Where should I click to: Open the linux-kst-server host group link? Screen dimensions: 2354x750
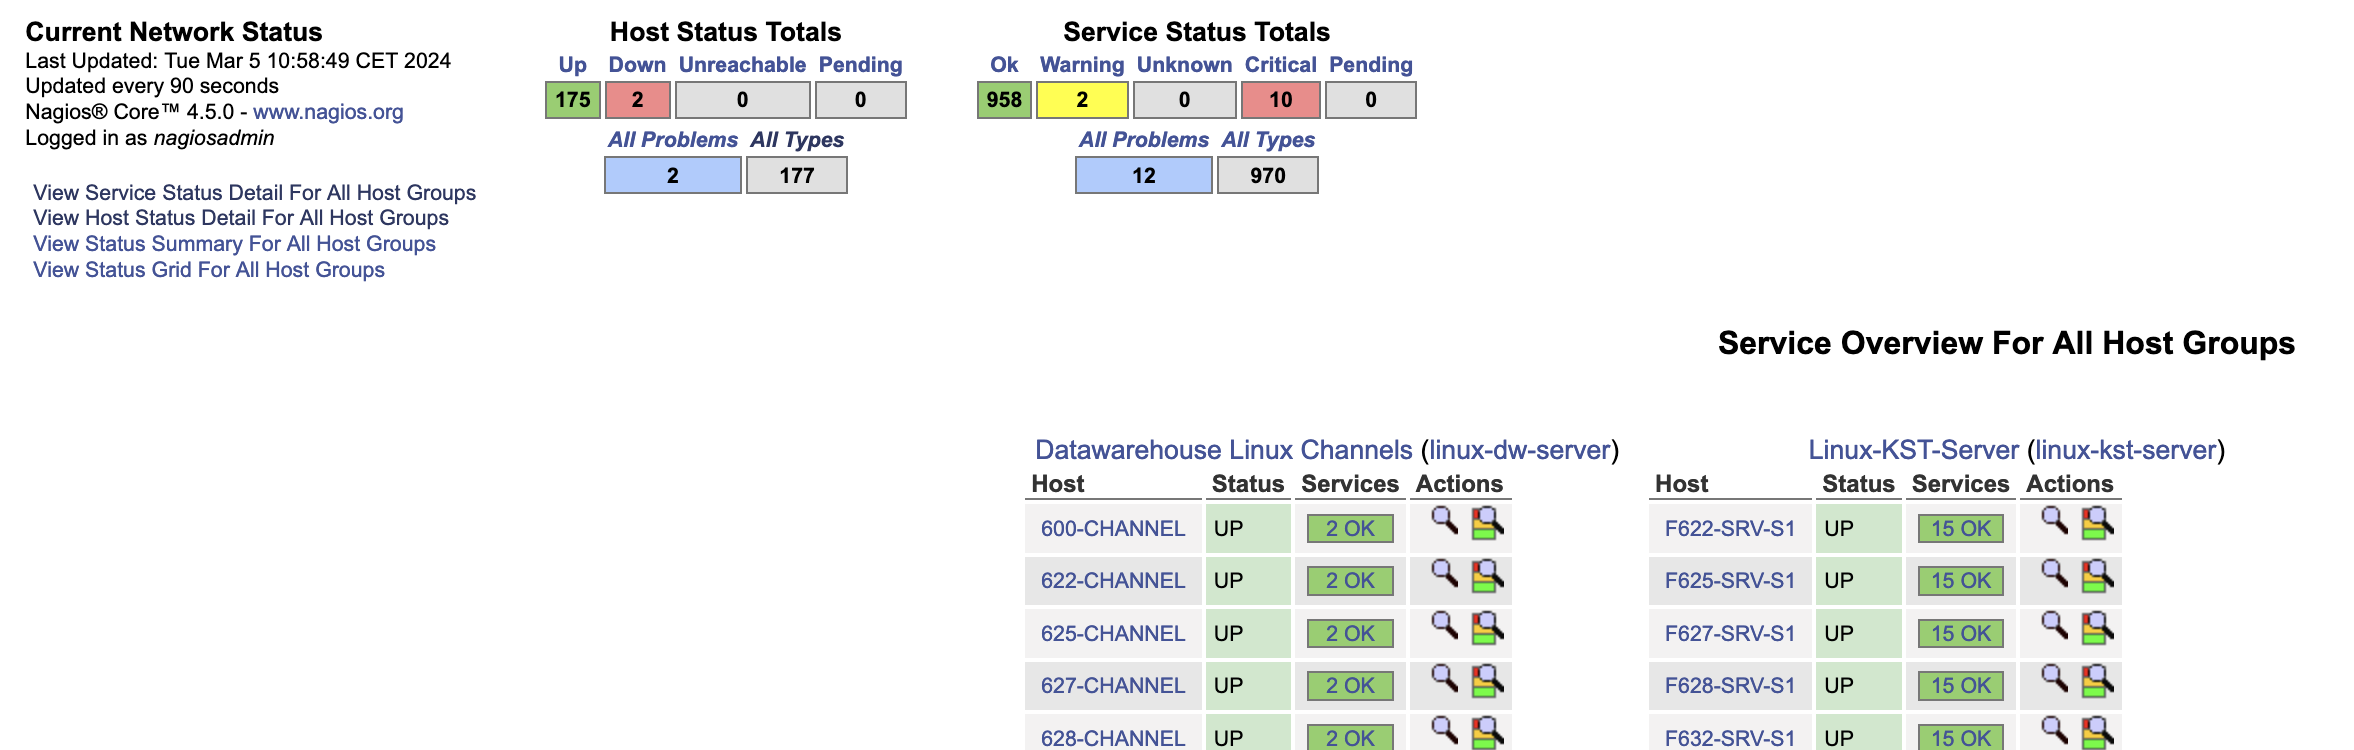(2126, 450)
